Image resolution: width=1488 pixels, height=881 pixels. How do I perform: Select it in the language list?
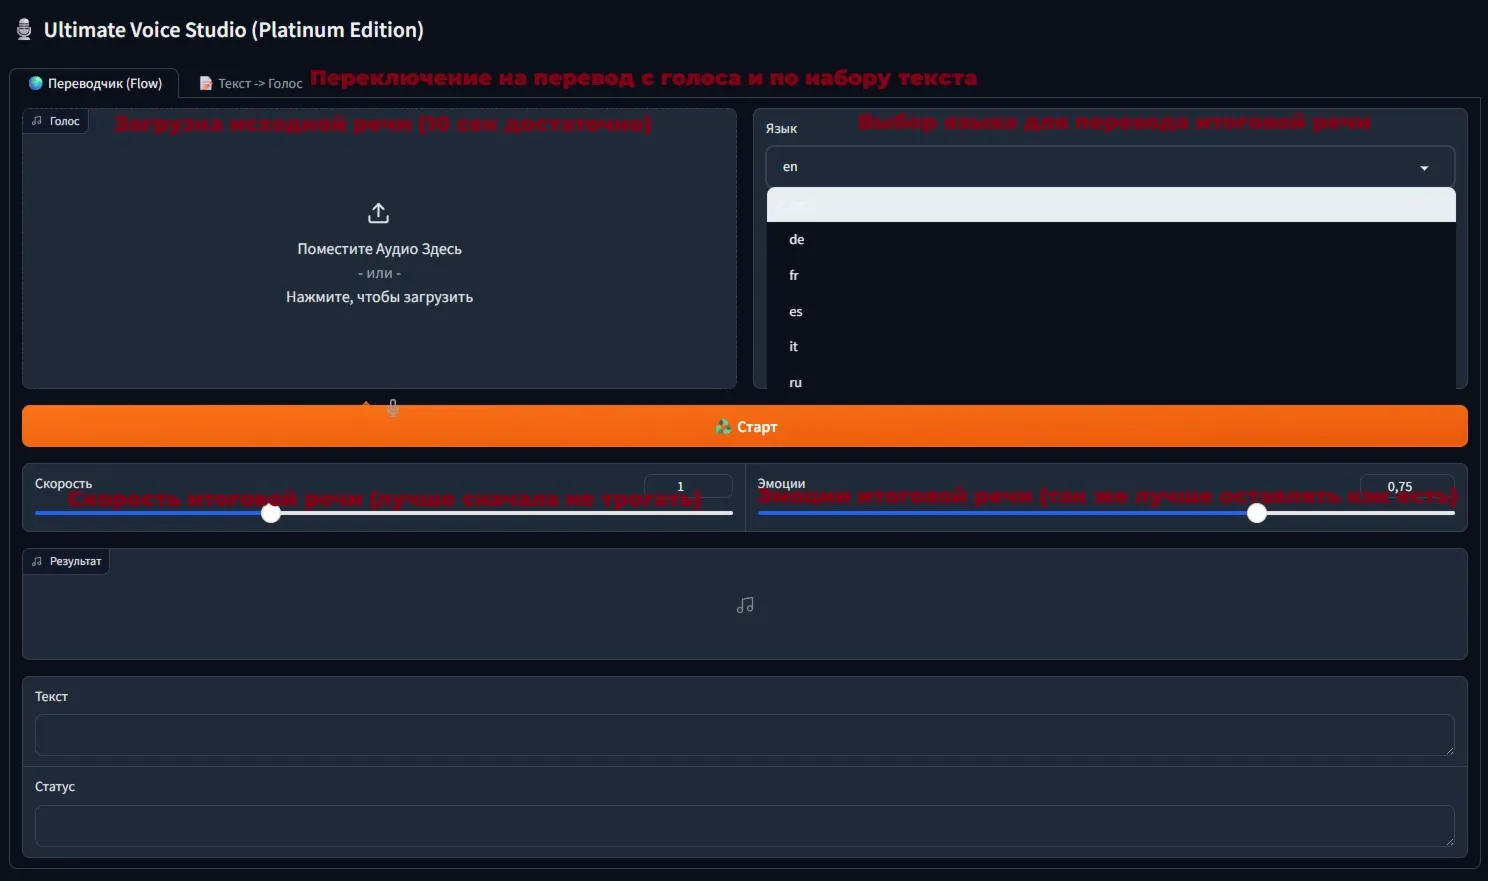click(x=1111, y=346)
